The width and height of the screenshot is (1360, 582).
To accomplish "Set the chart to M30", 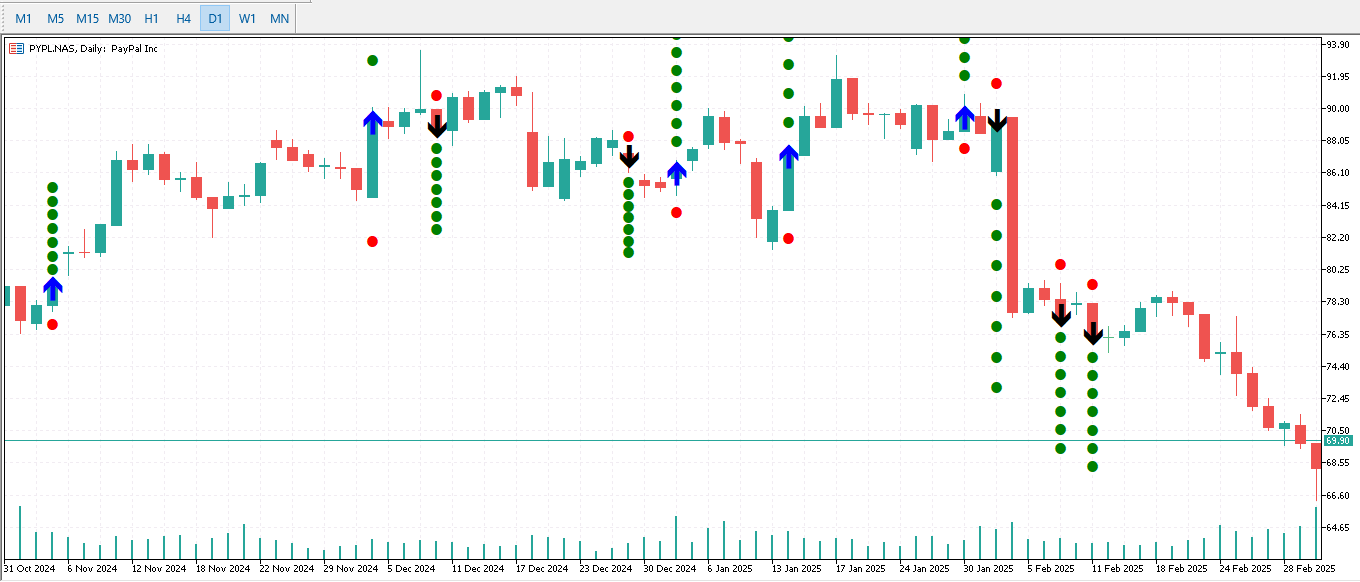I will (x=119, y=18).
